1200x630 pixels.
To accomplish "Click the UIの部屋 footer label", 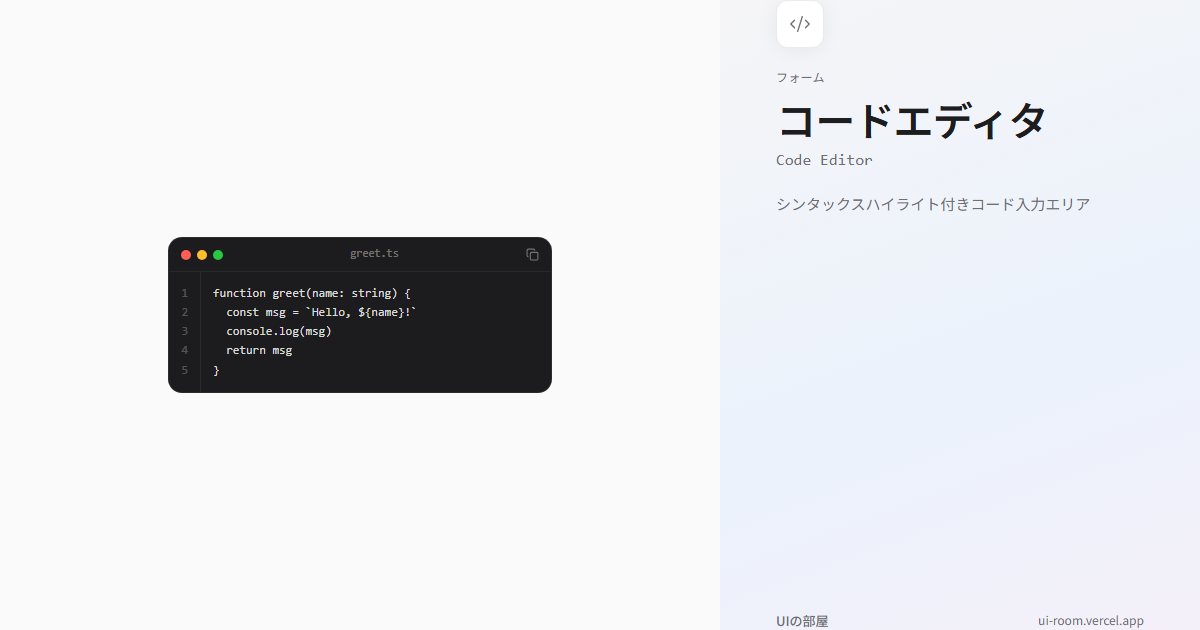I will [802, 621].
